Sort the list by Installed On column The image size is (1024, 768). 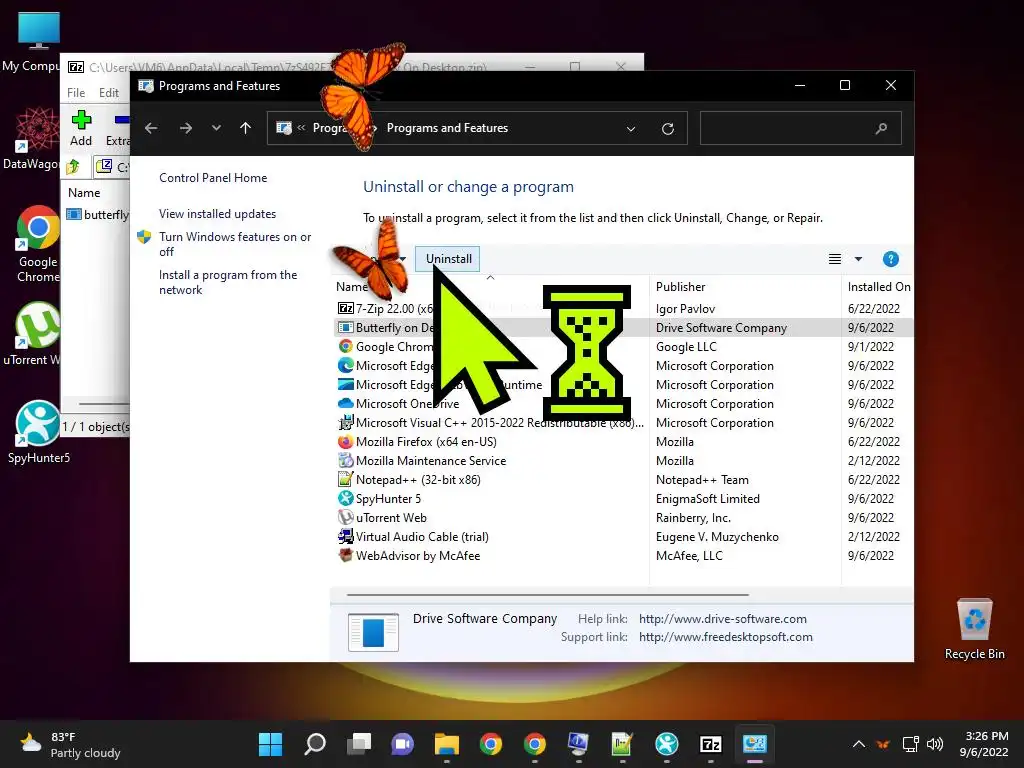point(878,287)
